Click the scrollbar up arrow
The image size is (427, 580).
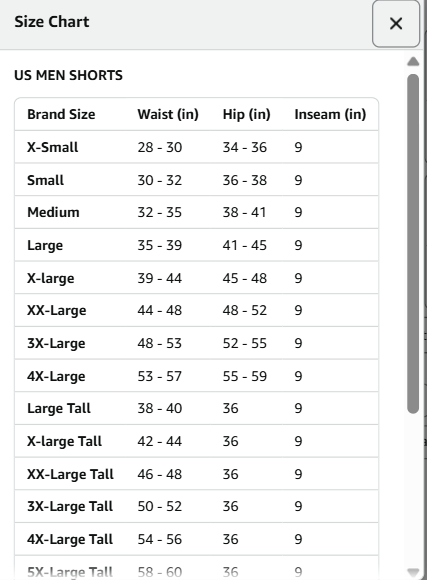[x=413, y=62]
